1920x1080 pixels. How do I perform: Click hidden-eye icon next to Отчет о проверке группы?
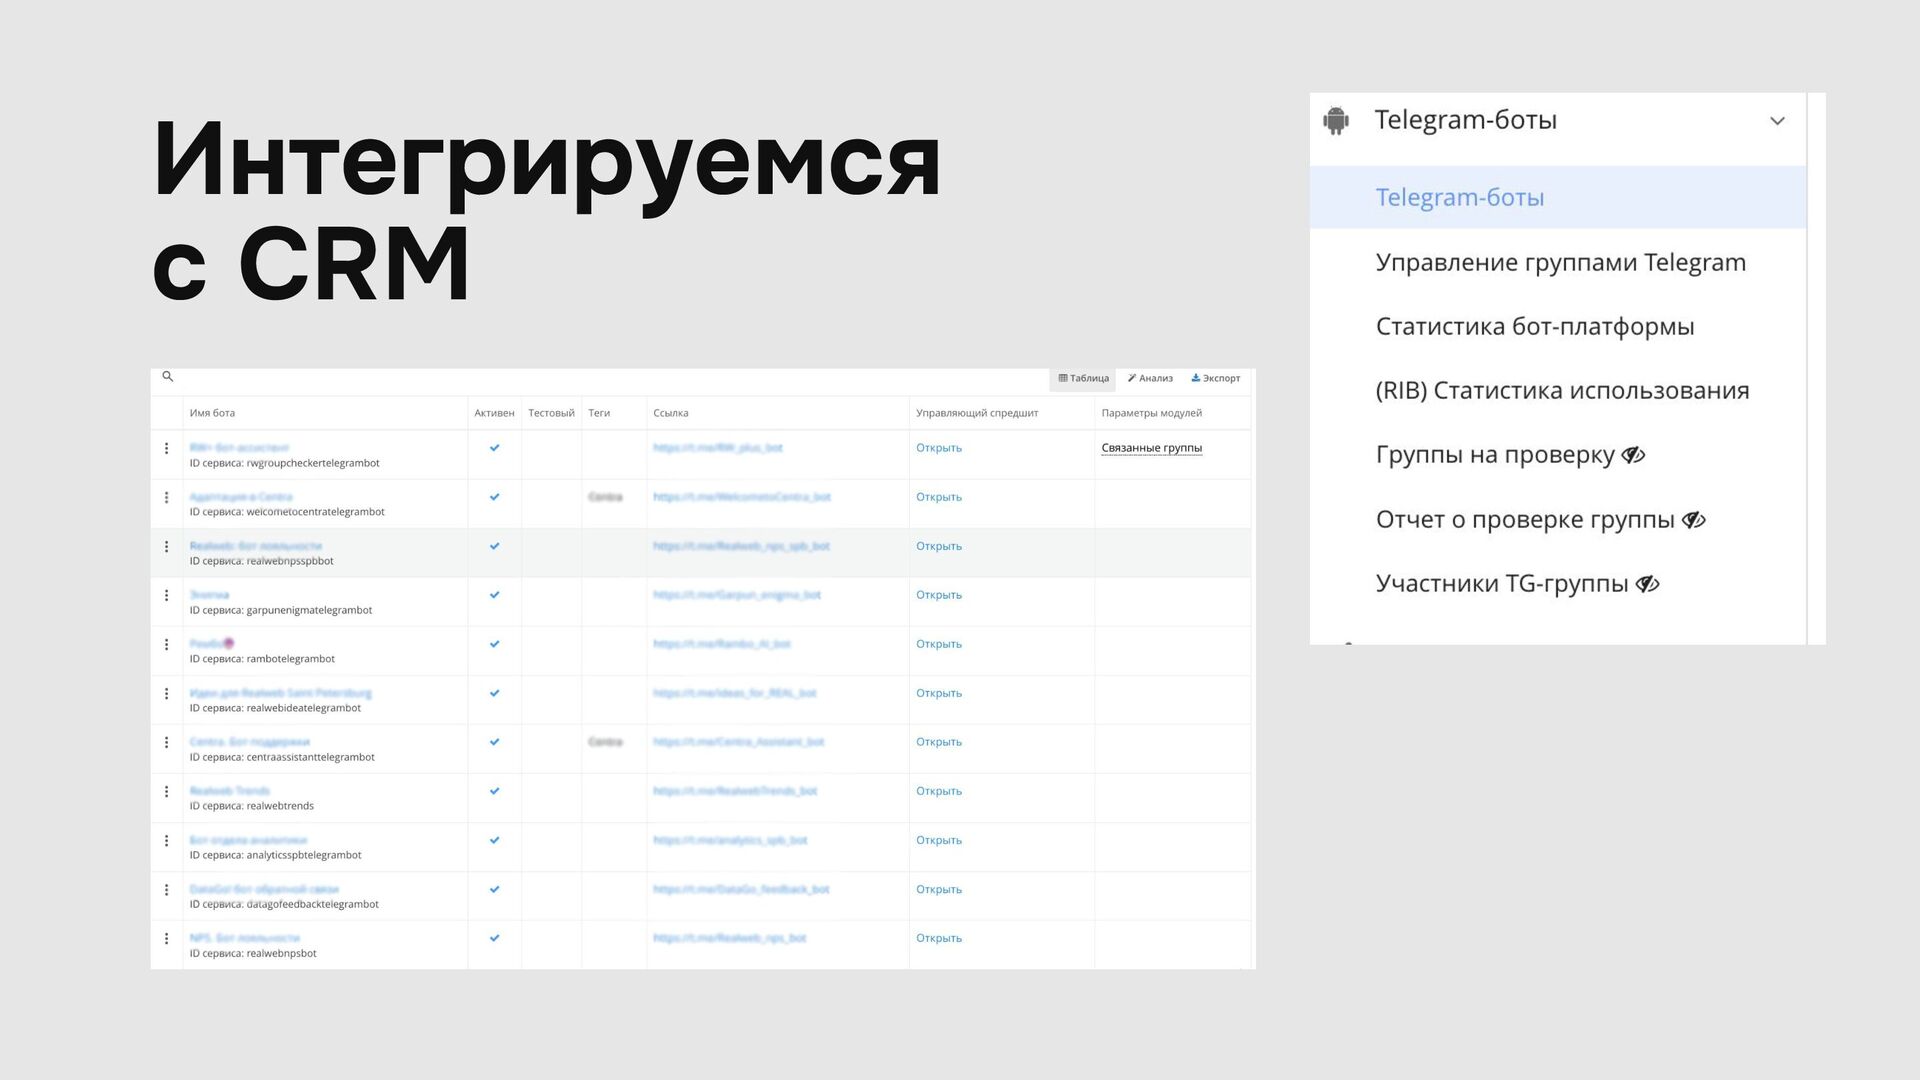pos(1693,520)
